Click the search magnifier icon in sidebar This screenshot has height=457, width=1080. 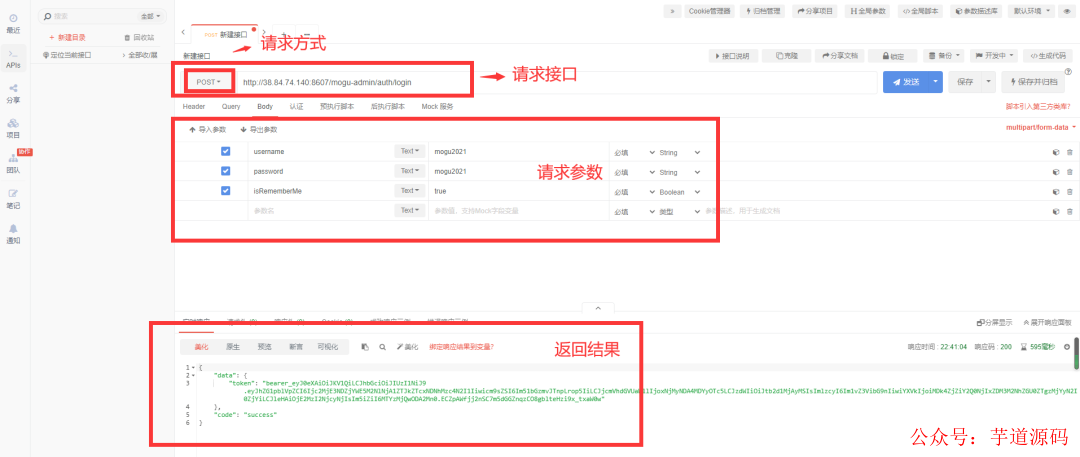tap(48, 15)
